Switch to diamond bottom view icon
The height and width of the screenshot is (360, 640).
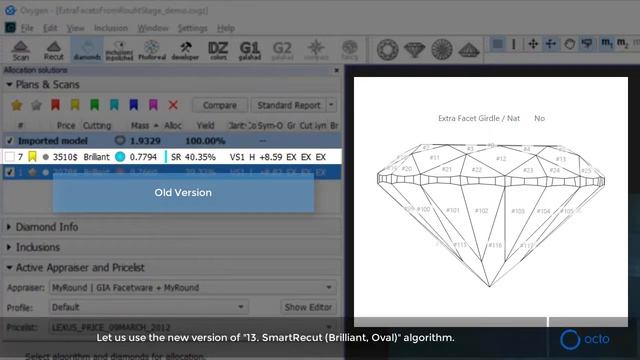pyautogui.click(x=442, y=50)
